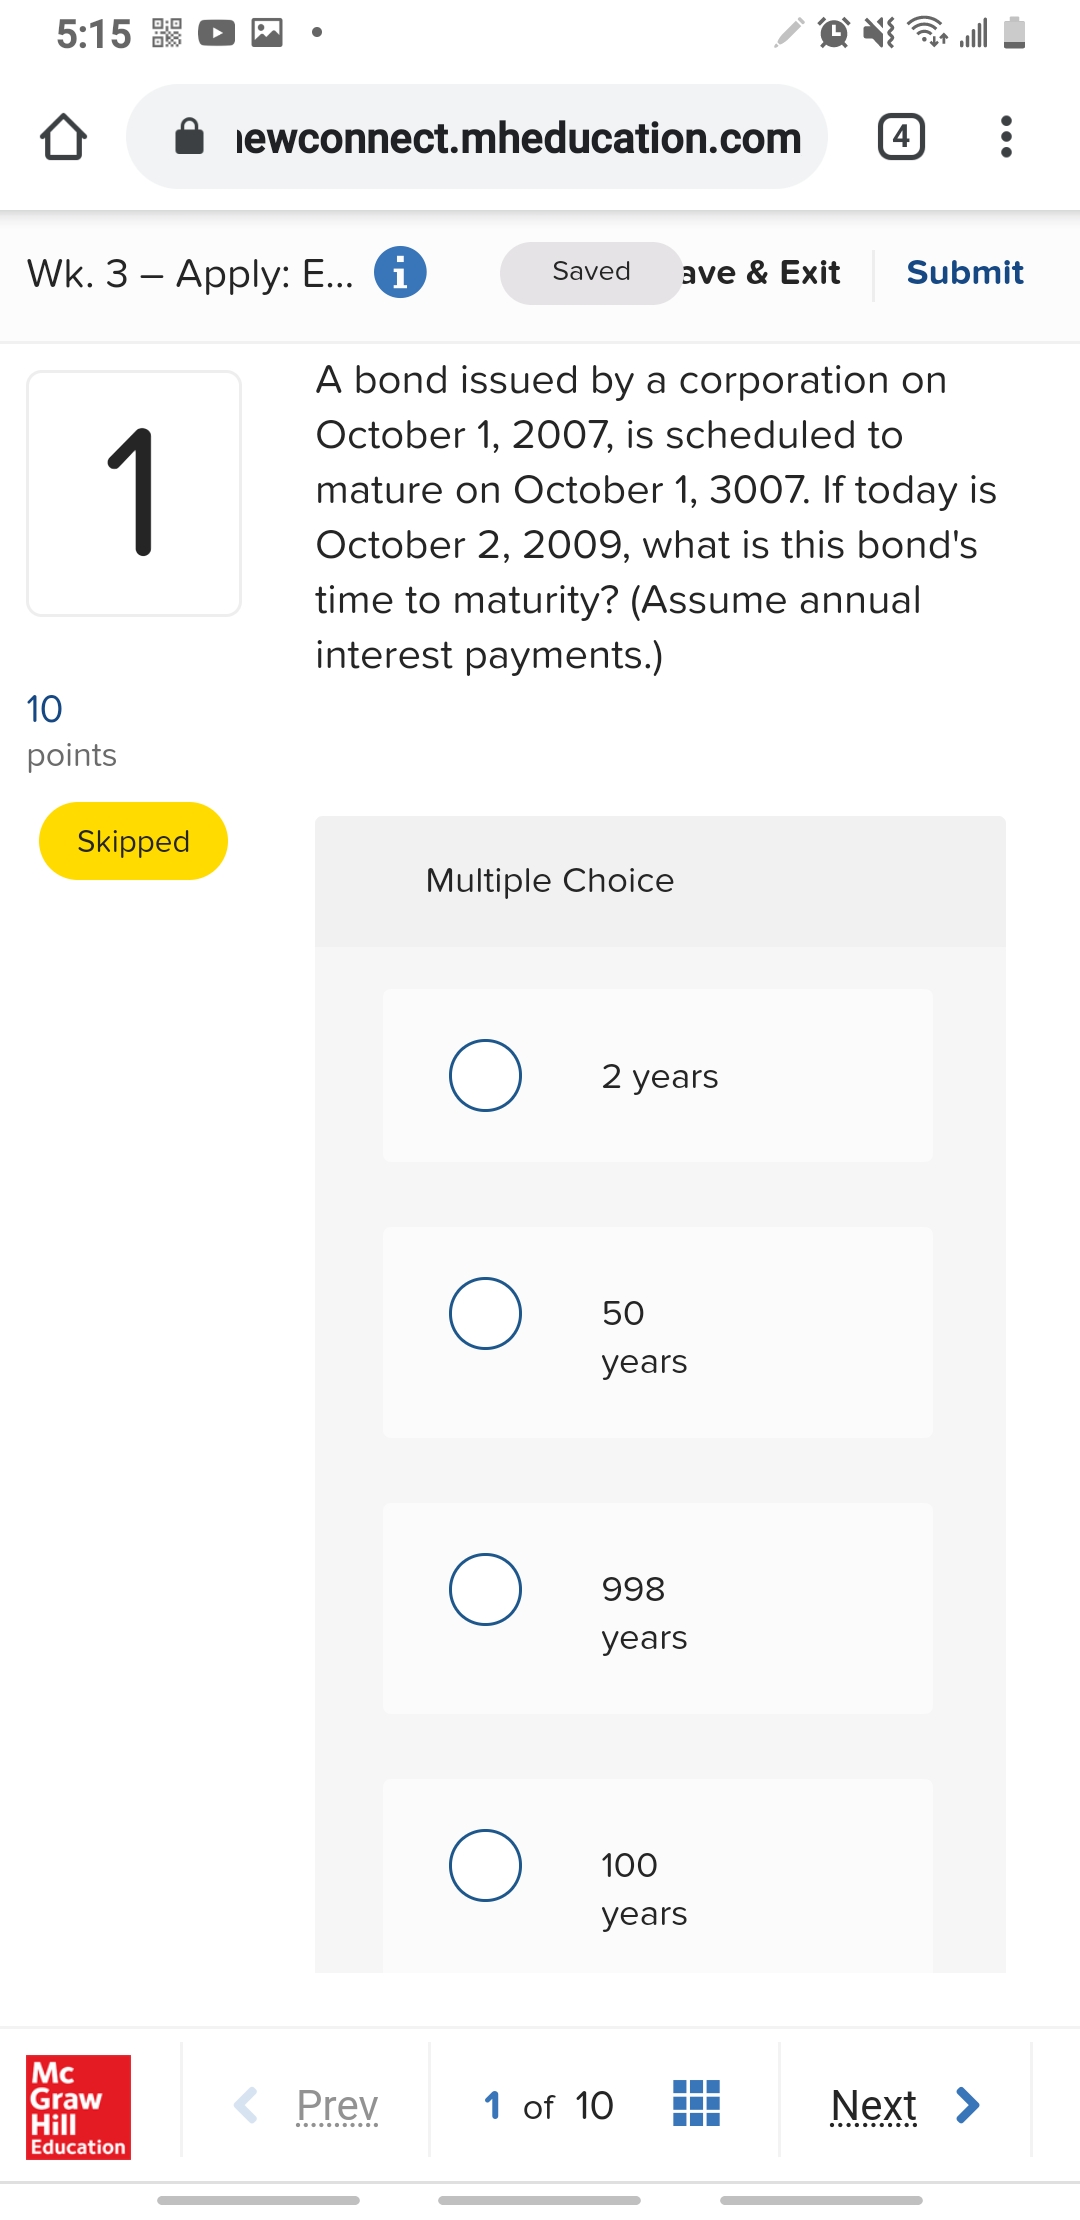Image resolution: width=1080 pixels, height=2220 pixels.
Task: Open the three-dot browser menu
Action: [x=1006, y=137]
